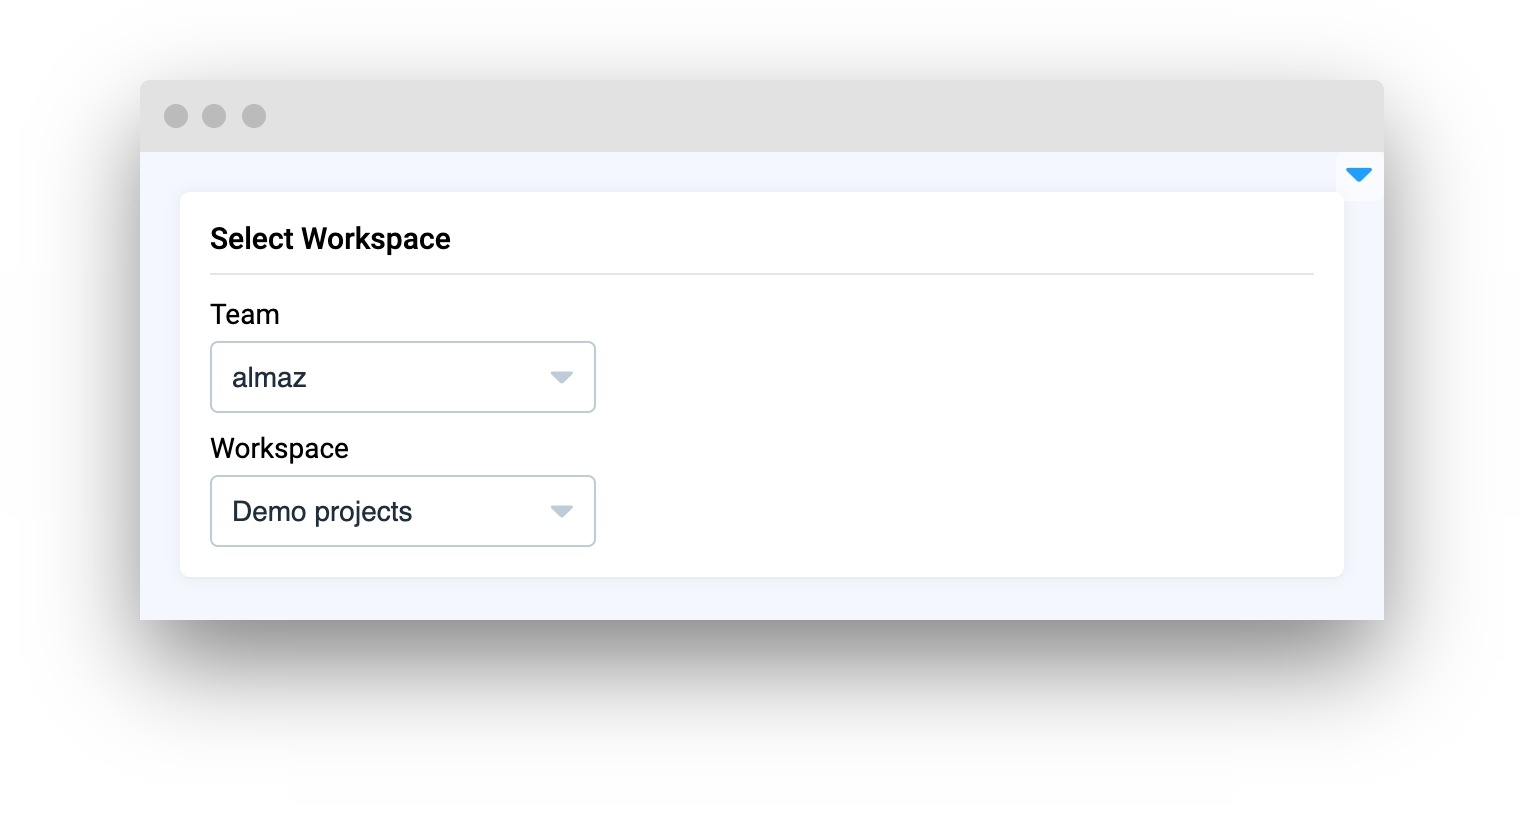Click the third gray window dot (maximize)
This screenshot has width=1524, height=820.
pos(254,116)
